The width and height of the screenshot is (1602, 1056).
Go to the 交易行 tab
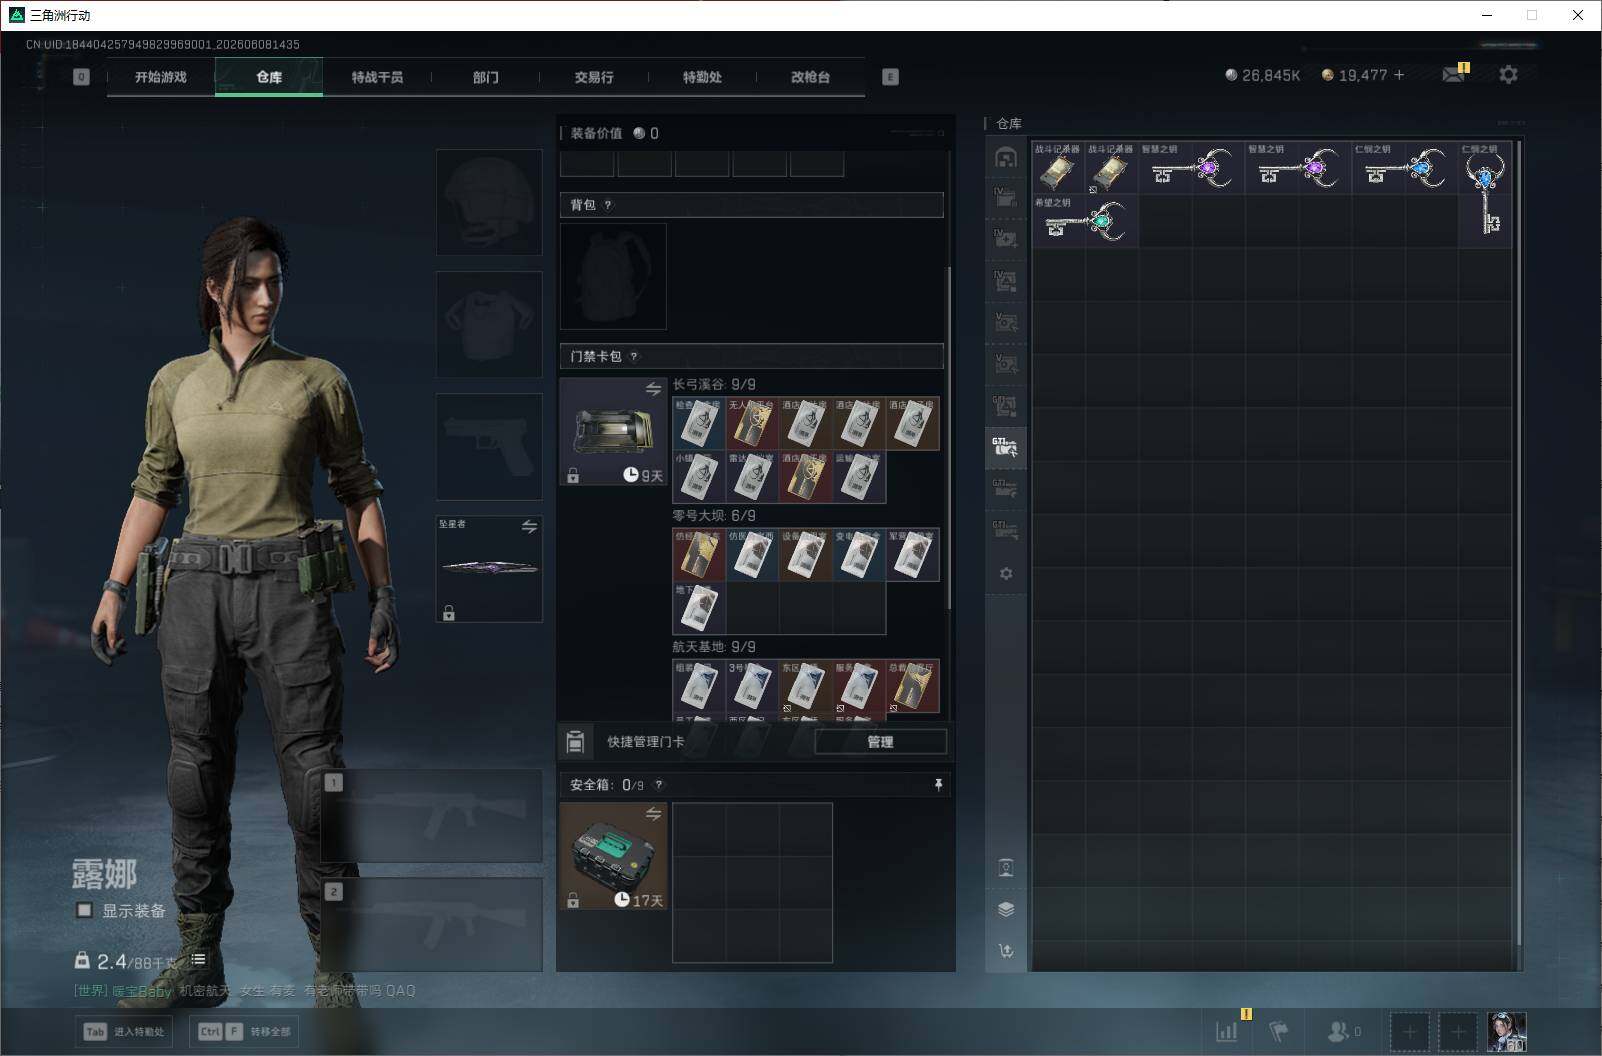(x=594, y=77)
